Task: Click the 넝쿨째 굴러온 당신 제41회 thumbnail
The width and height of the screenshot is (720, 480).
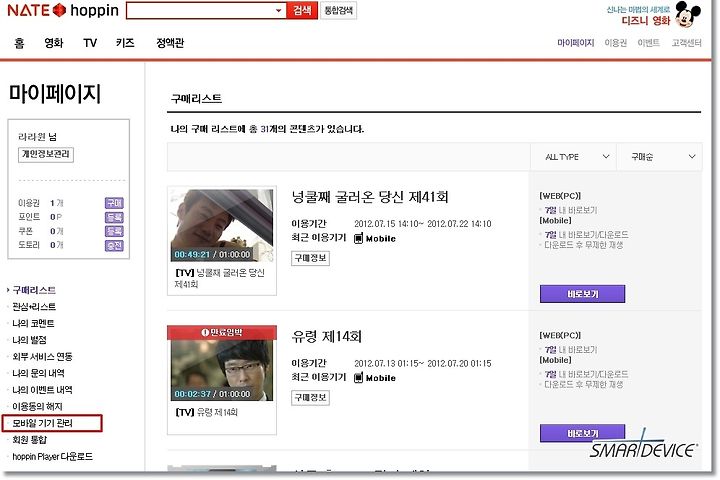Action: pos(222,225)
